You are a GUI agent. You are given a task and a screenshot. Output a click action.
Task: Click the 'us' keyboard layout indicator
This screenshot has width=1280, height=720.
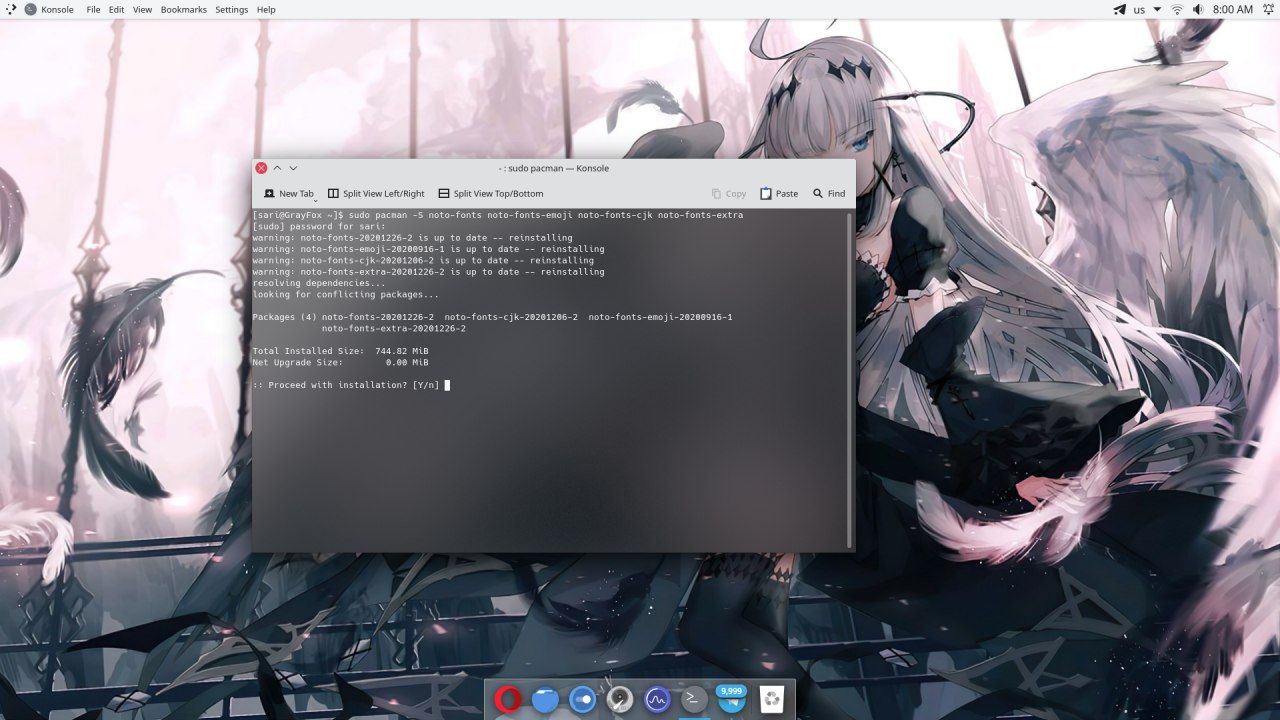(1139, 9)
